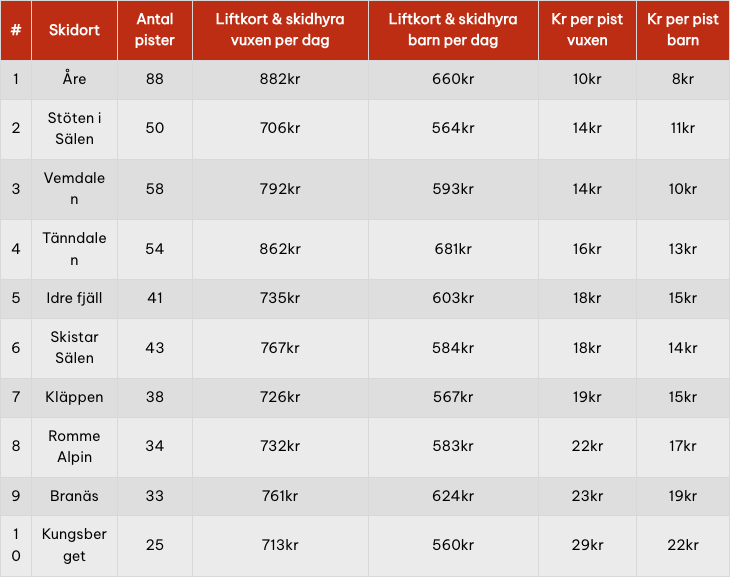Click Branäs piste count of 33
The width and height of the screenshot is (730, 580).
point(154,495)
